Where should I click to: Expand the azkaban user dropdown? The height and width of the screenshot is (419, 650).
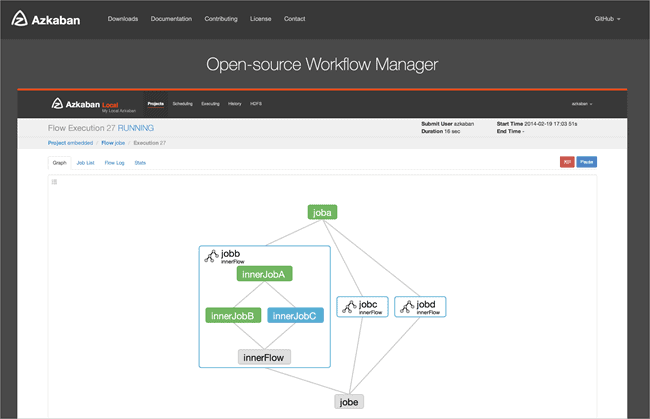pyautogui.click(x=582, y=104)
